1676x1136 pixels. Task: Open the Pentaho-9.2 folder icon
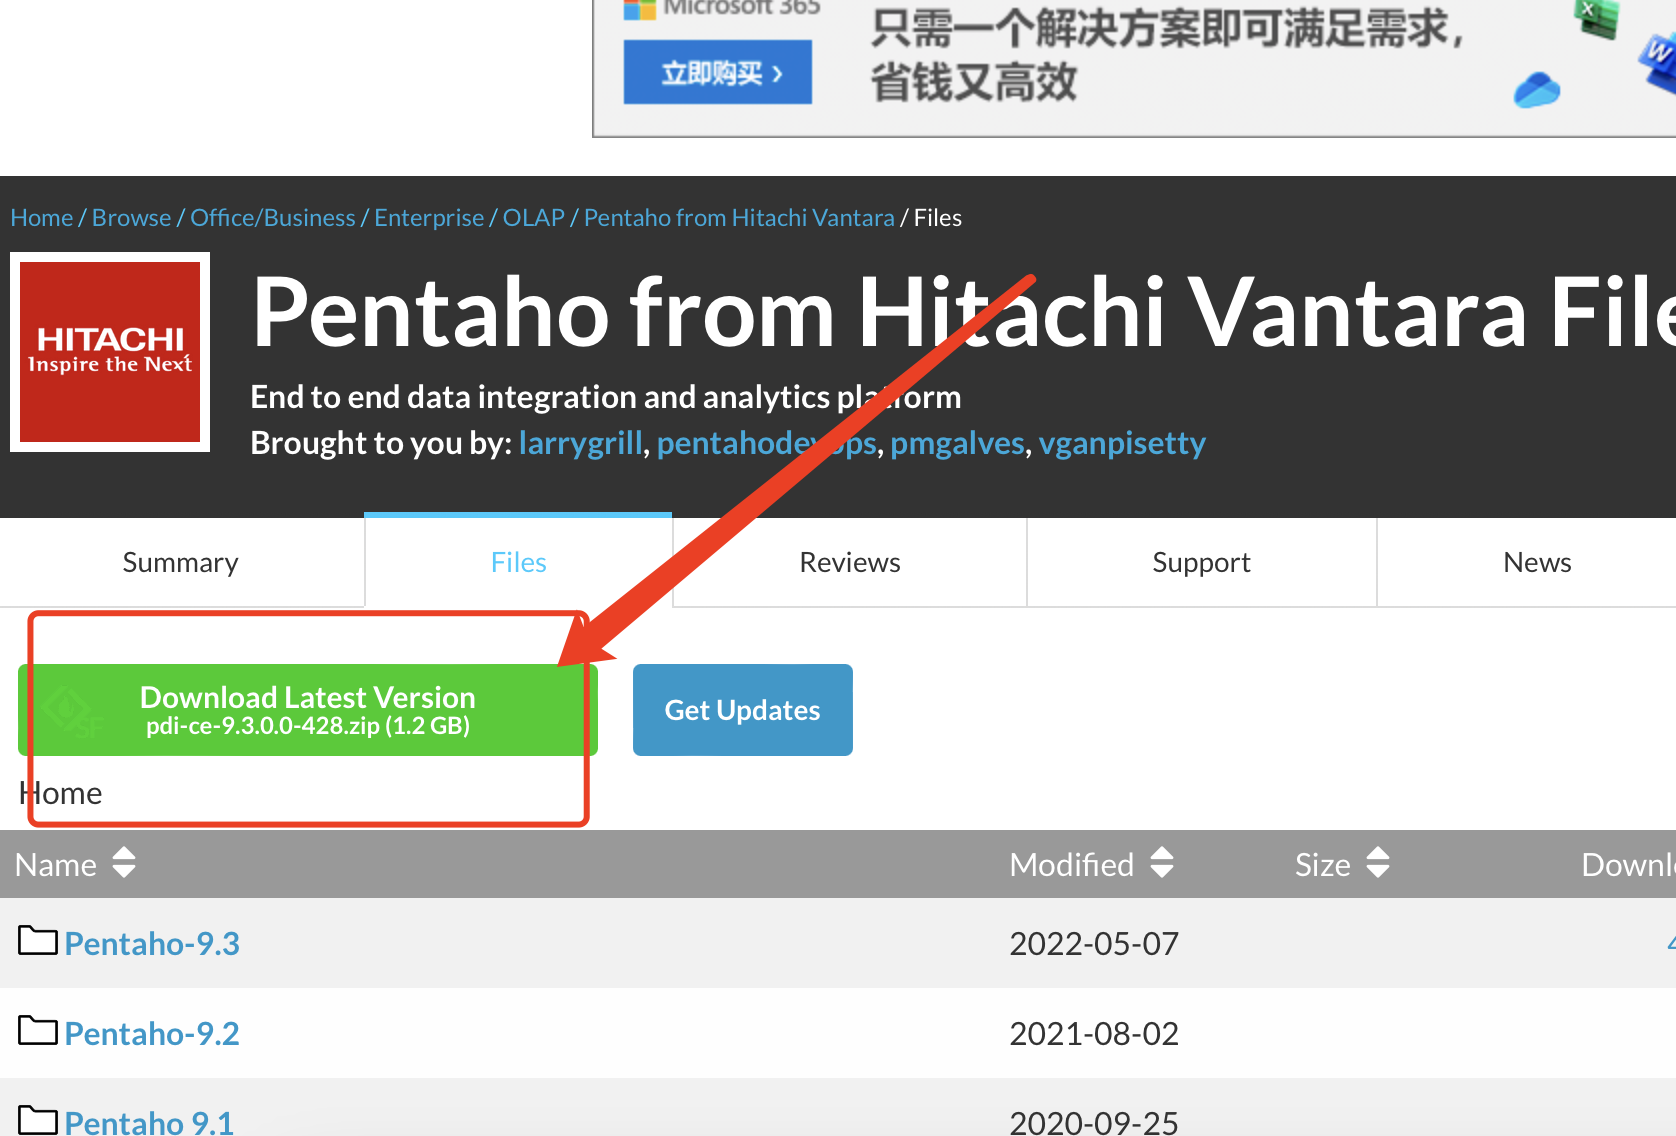[x=38, y=1031]
